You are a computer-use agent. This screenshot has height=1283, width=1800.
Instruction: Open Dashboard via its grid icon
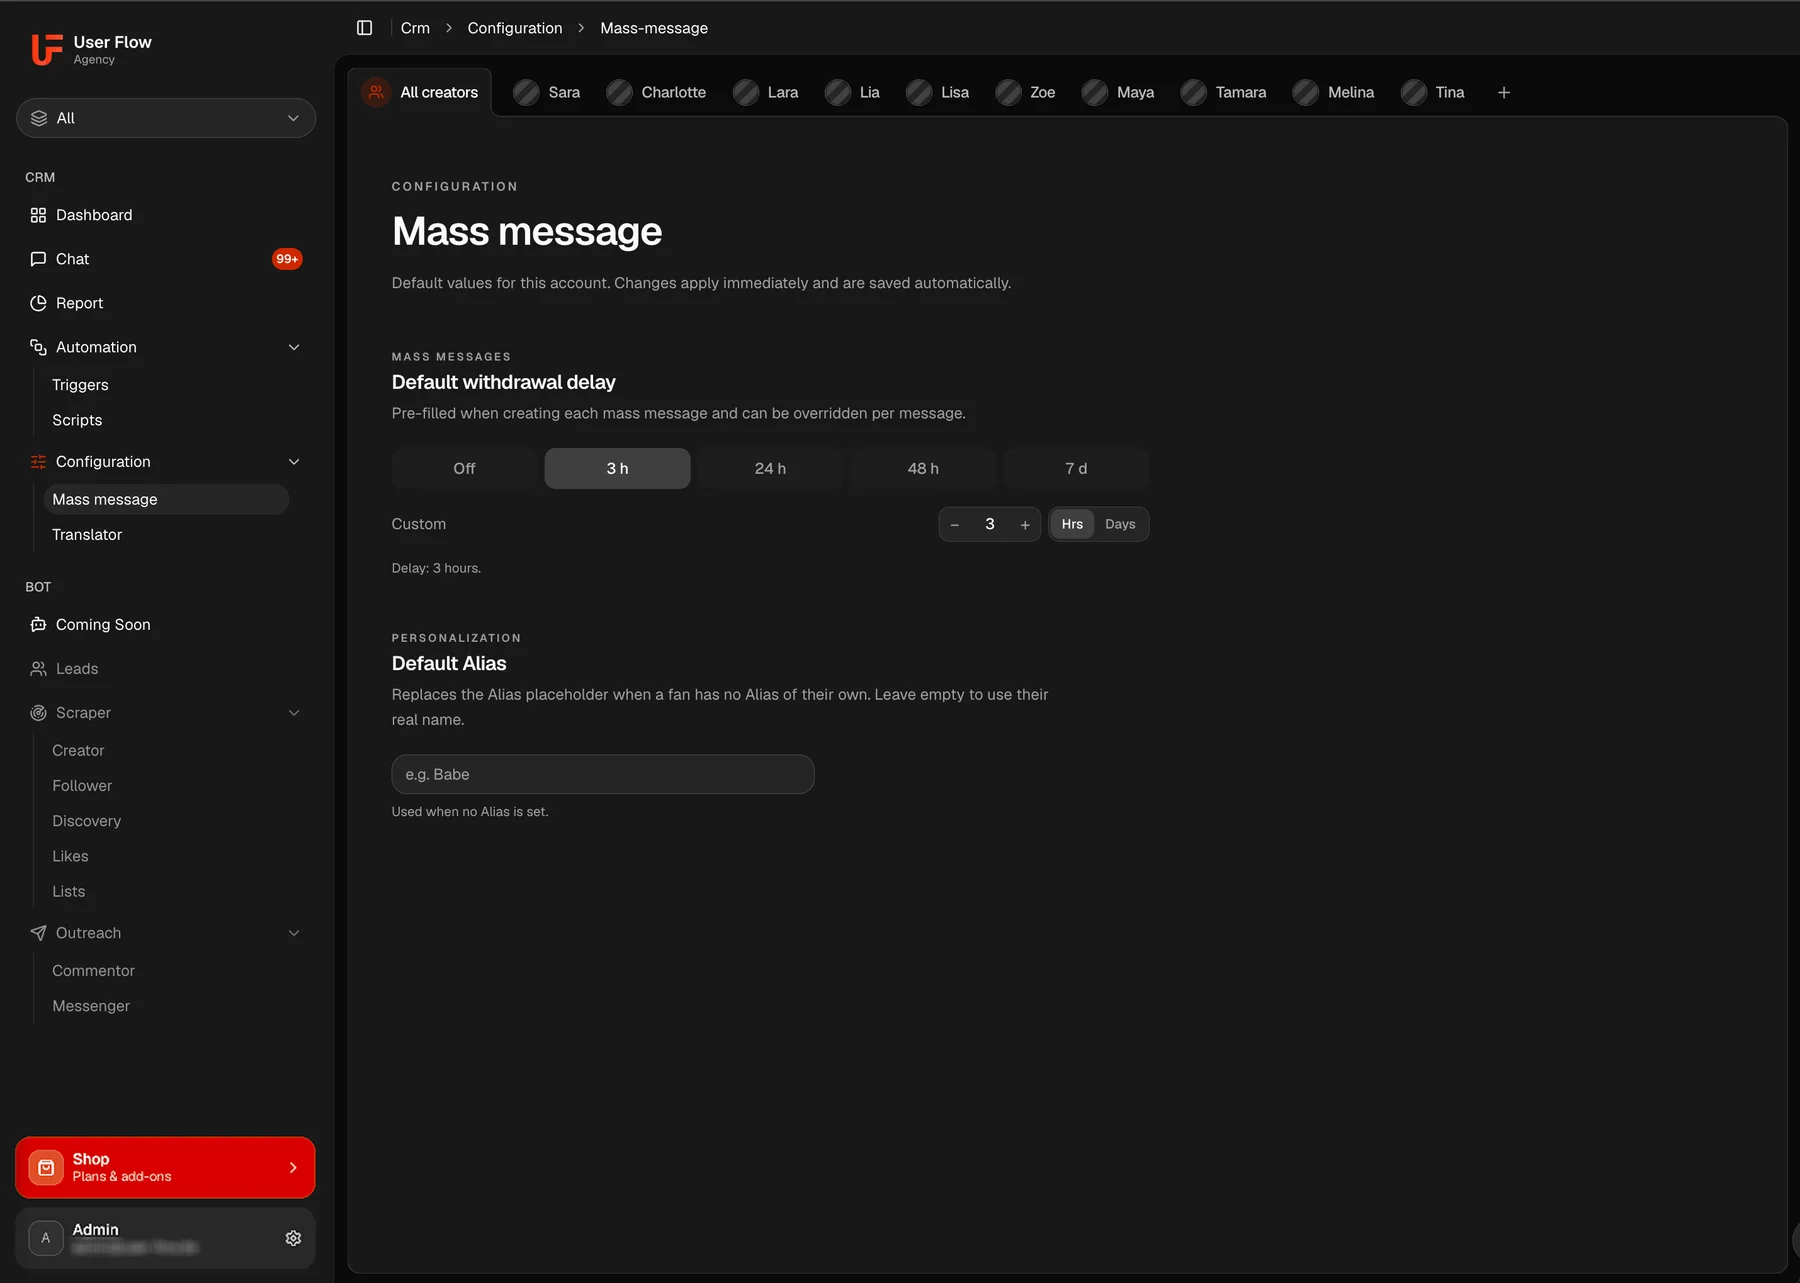(38, 215)
